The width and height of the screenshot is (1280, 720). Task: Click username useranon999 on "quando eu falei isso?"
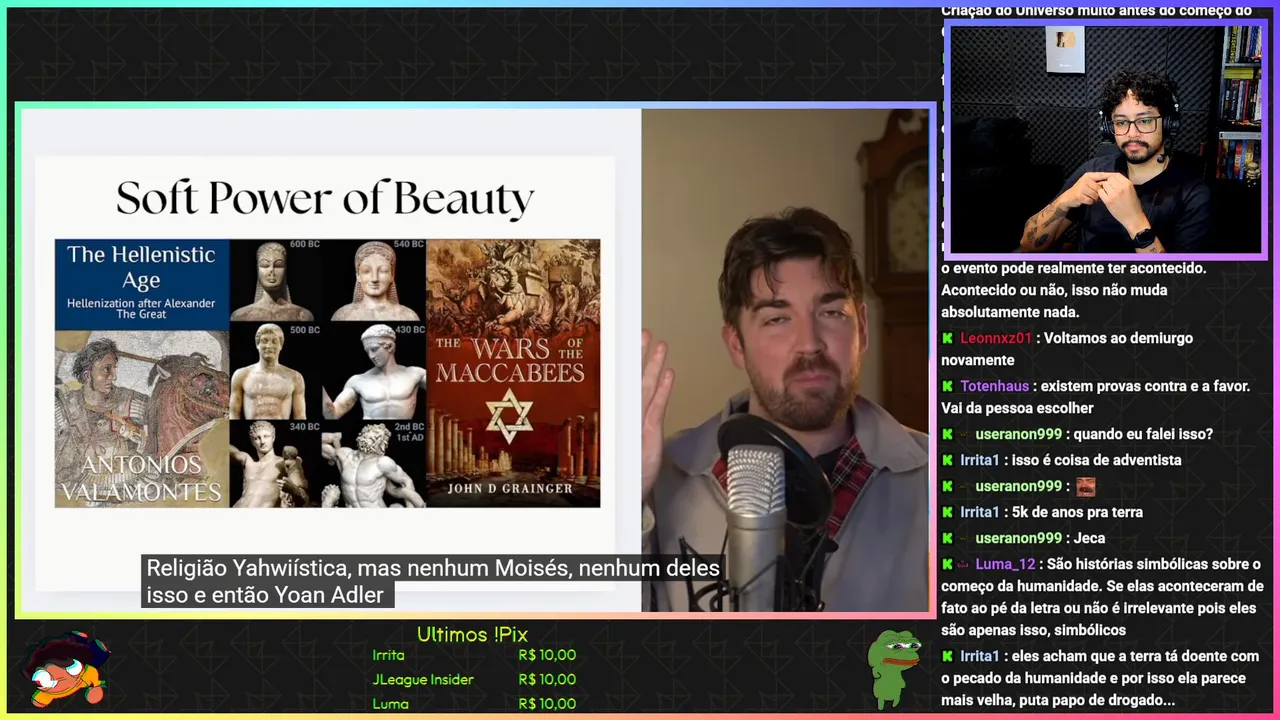1018,435
